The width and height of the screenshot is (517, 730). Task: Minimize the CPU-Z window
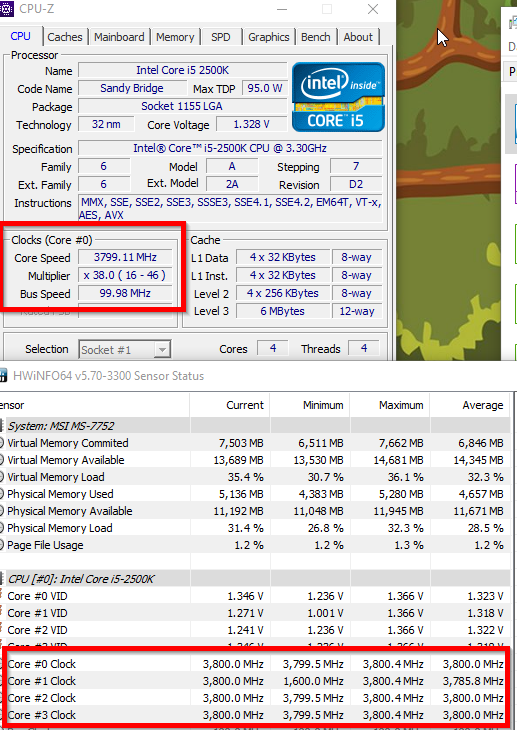(282, 9)
